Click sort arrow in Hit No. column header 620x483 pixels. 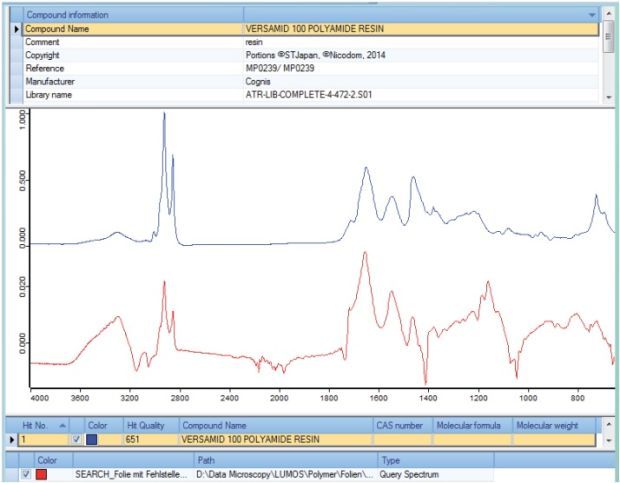click(63, 425)
